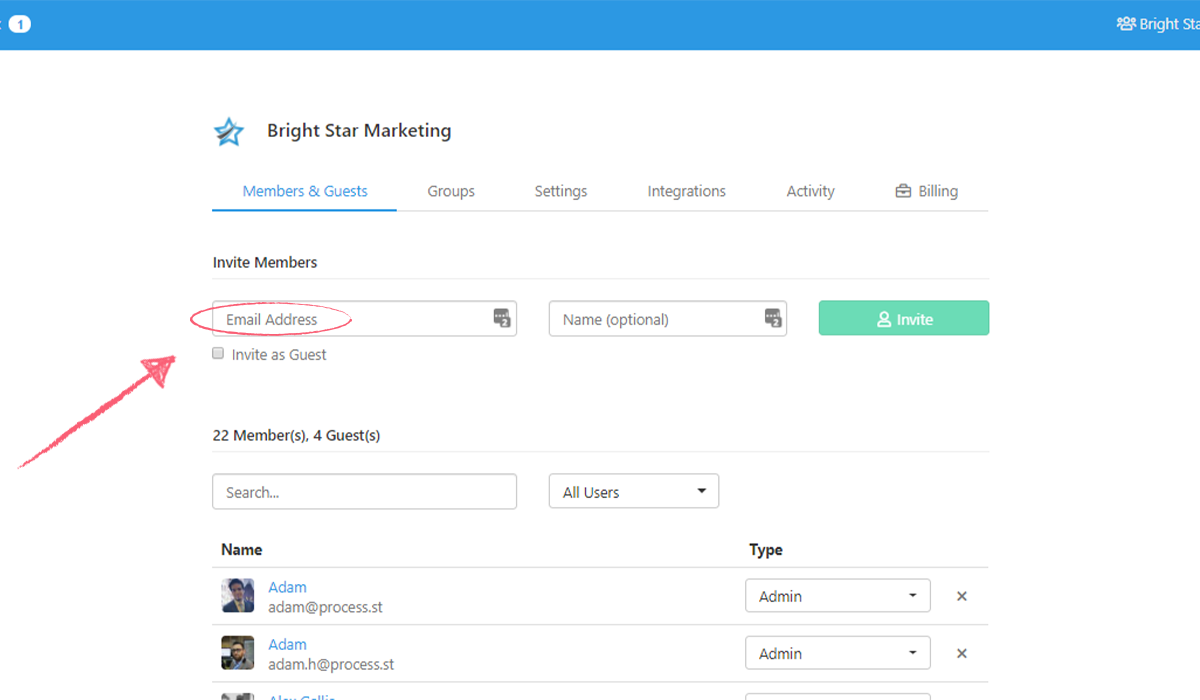Change the Admin type for adam@process.st
This screenshot has width=1200, height=700.
pyautogui.click(x=838, y=596)
